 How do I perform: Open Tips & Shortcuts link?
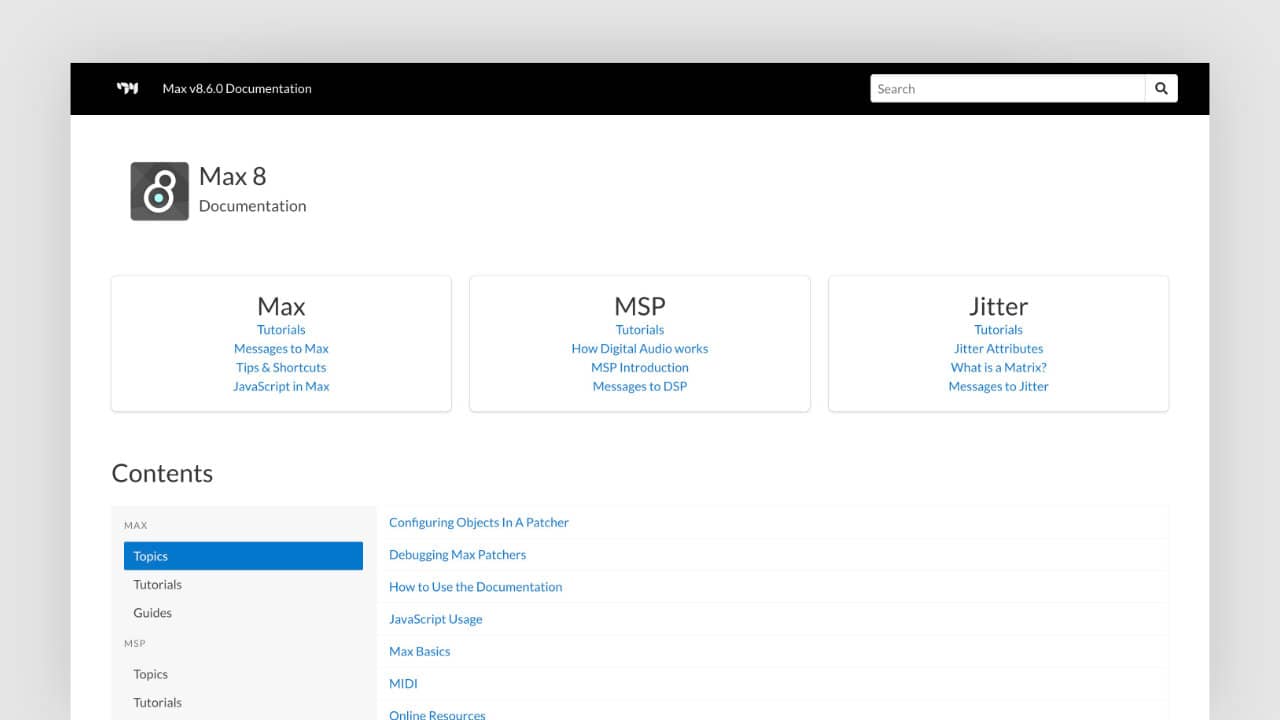click(281, 367)
